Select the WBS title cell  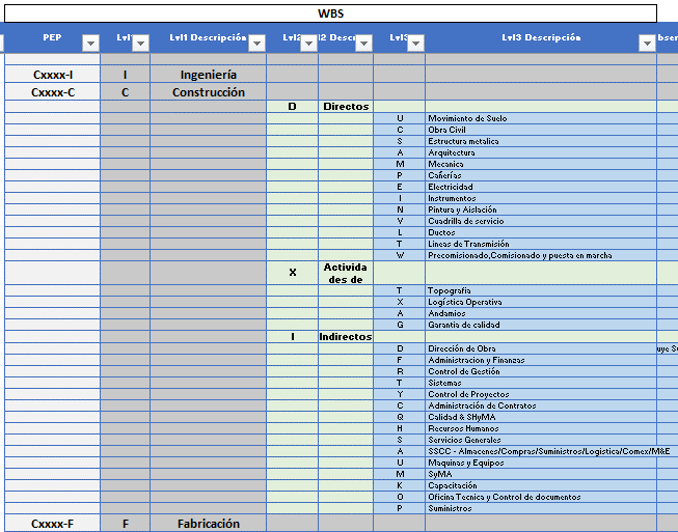click(x=330, y=14)
